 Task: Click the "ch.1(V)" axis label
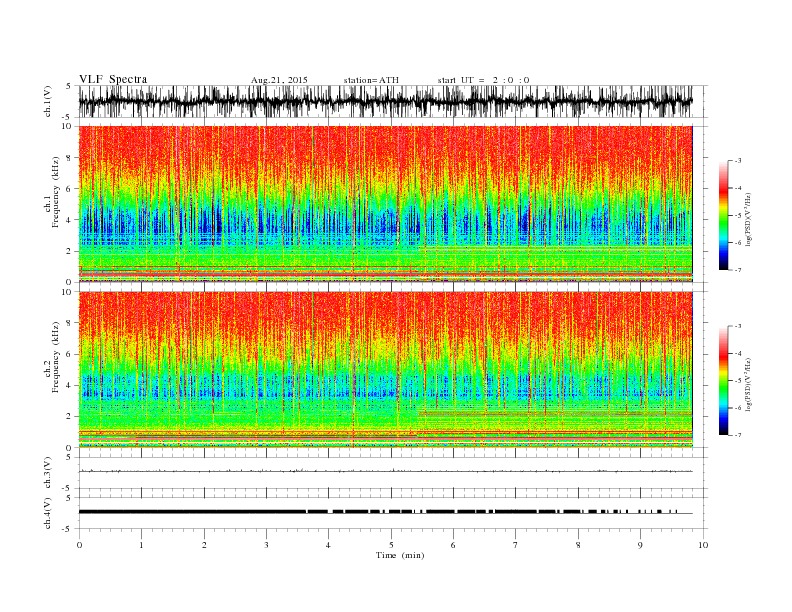pyautogui.click(x=48, y=101)
